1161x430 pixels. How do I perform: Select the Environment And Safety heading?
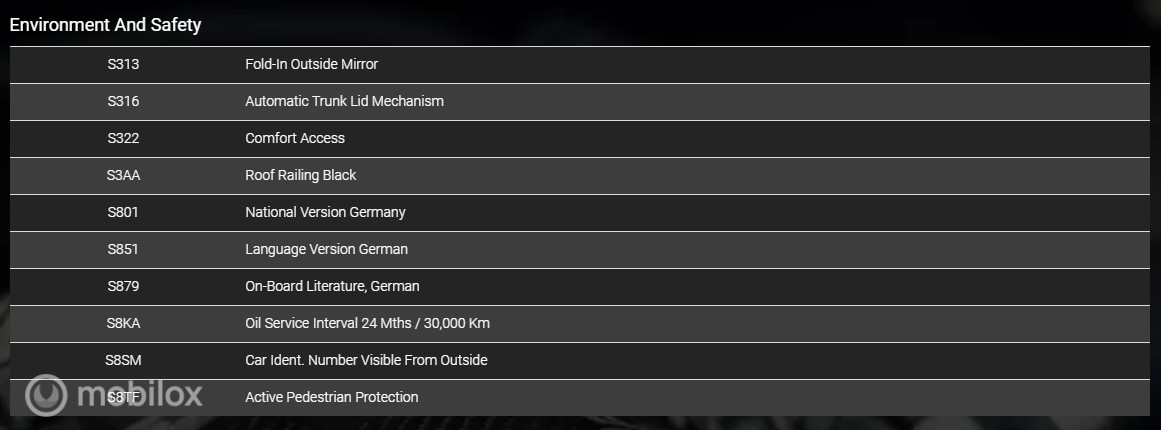point(105,25)
